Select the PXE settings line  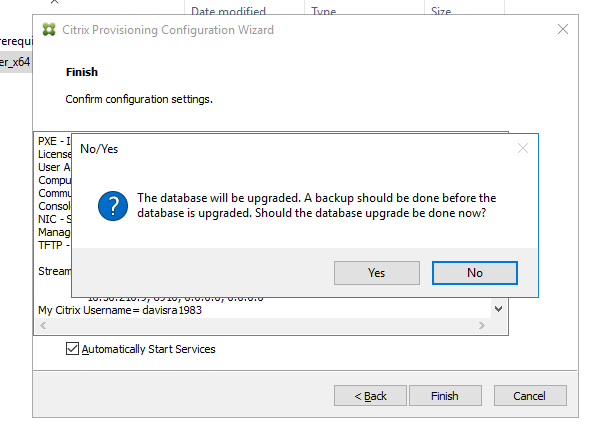(54, 141)
